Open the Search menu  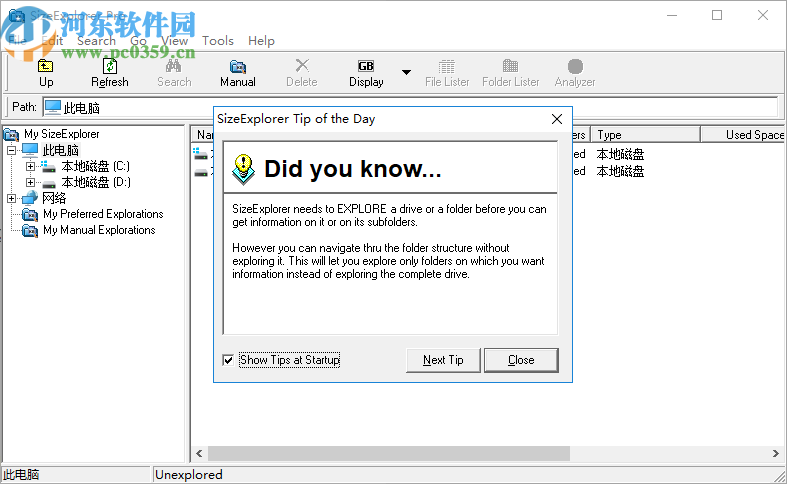tap(96, 41)
